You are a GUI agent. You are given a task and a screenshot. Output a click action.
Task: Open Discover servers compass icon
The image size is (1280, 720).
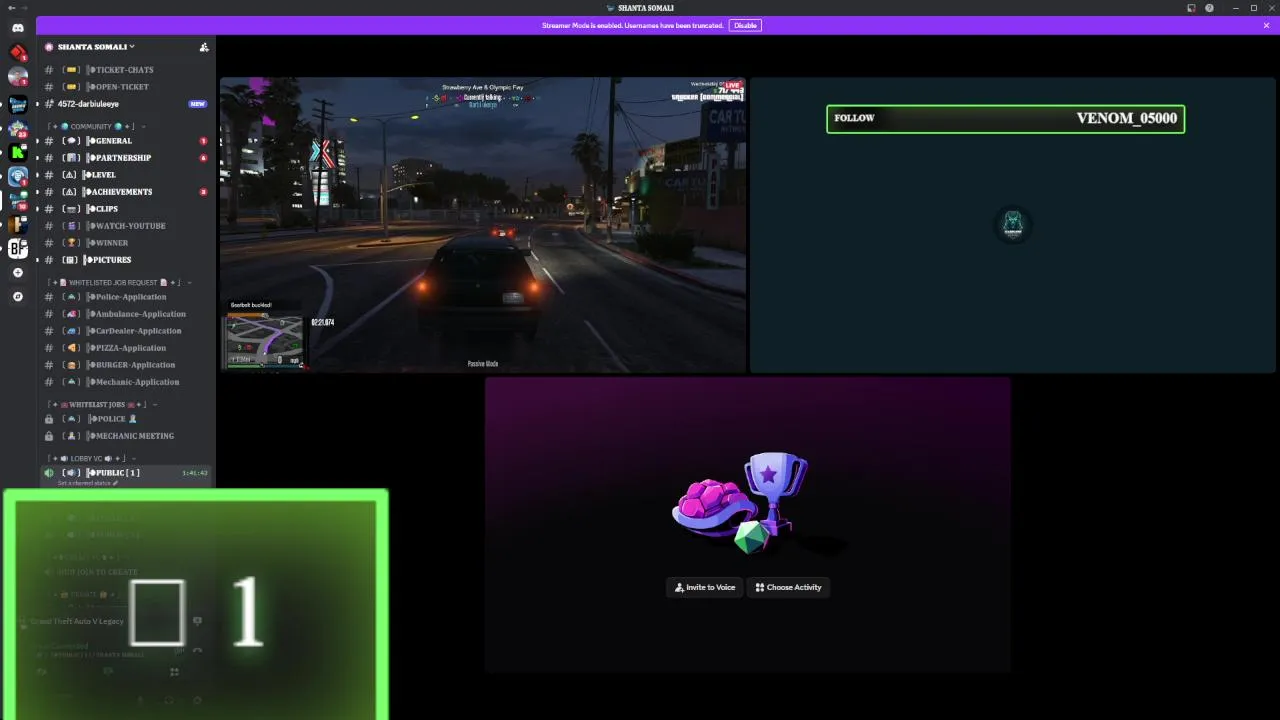18,296
